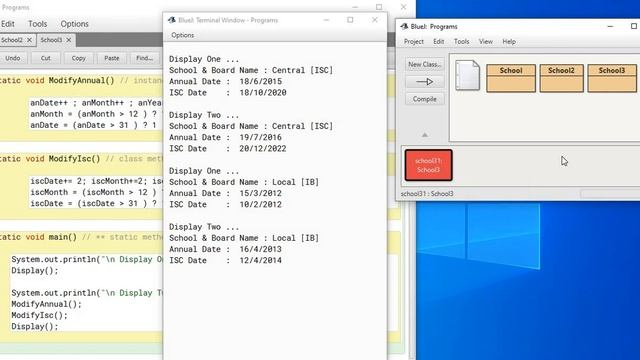Close the editor window

point(403,7)
